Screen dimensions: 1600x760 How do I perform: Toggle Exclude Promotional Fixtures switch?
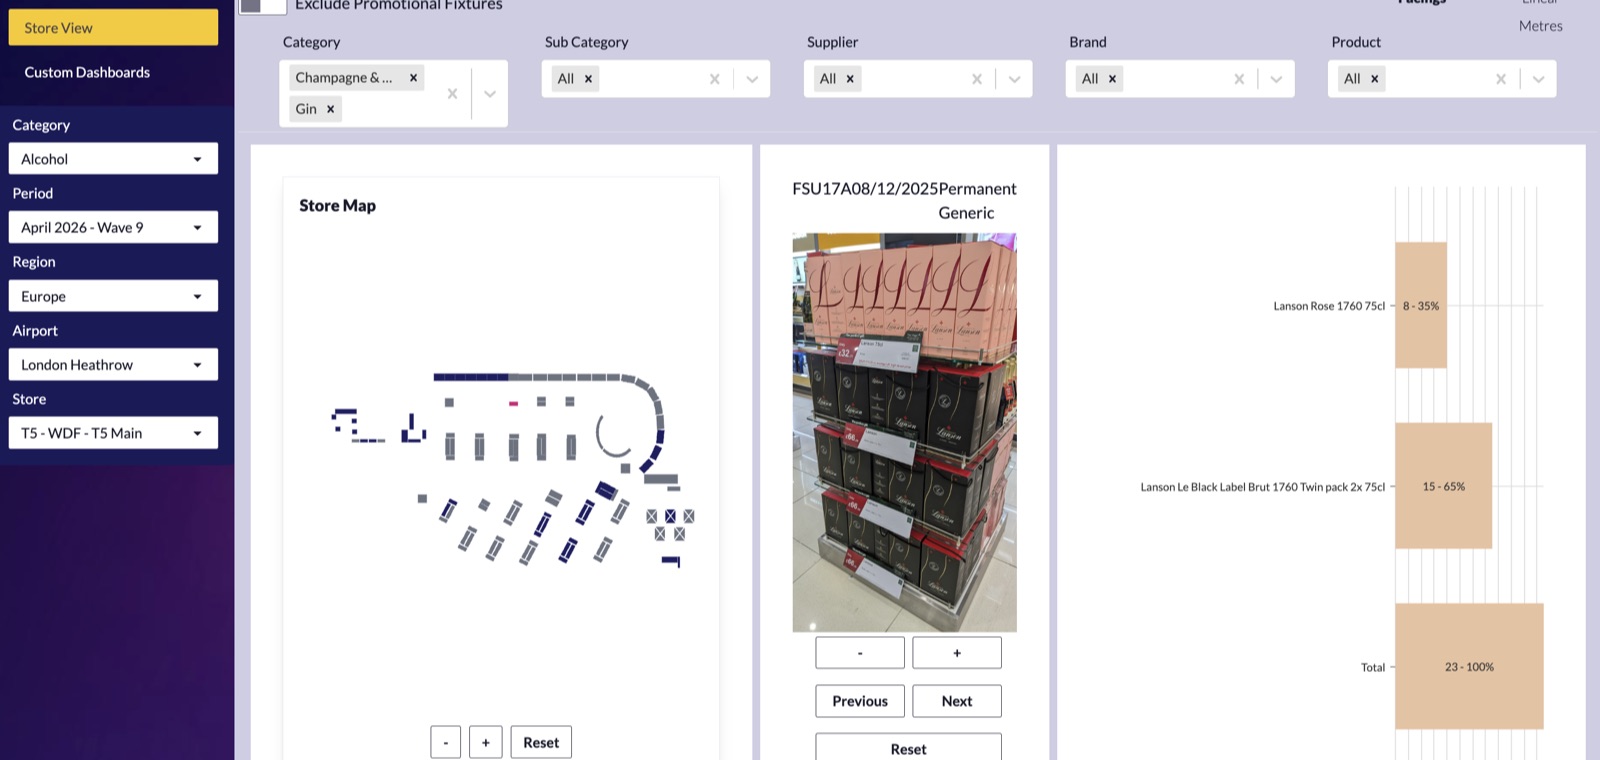[262, 6]
